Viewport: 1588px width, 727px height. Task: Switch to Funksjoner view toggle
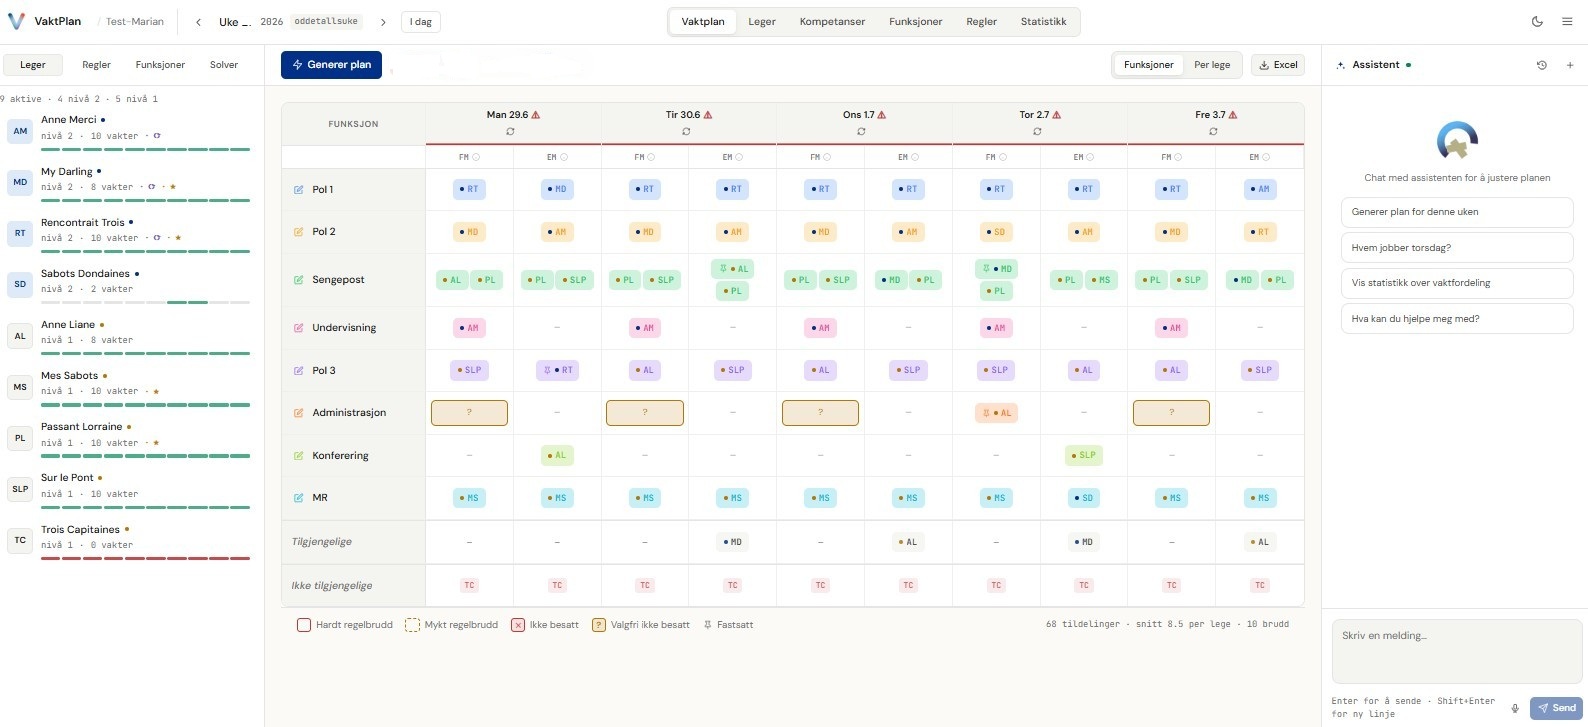tap(1148, 65)
